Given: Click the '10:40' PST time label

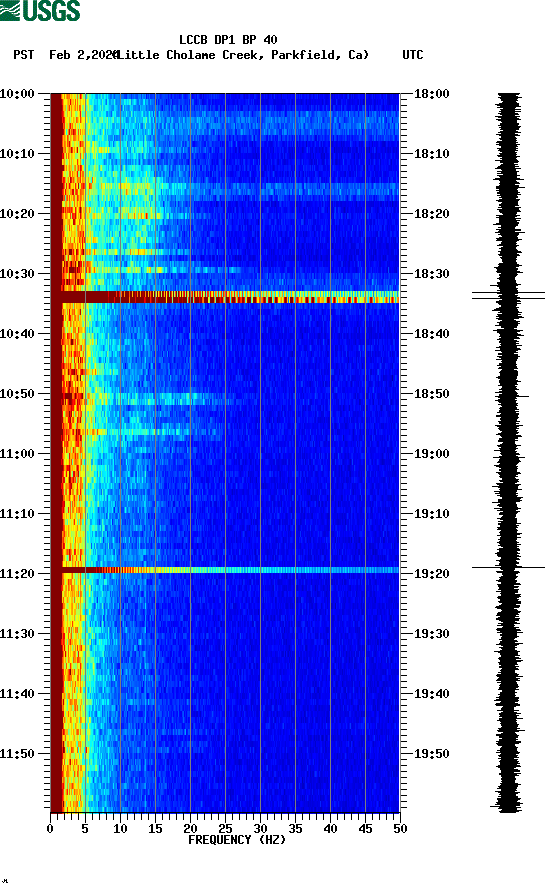Looking at the screenshot, I should [x=18, y=334].
